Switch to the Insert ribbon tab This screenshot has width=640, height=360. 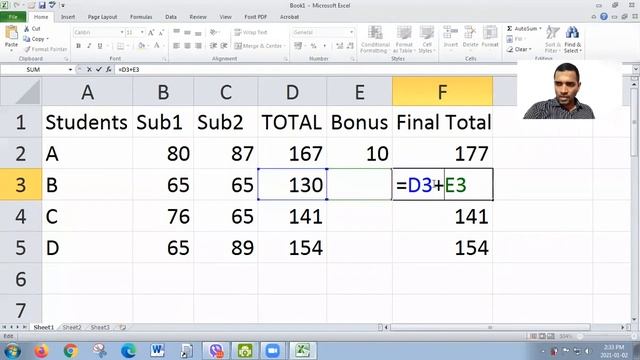click(68, 17)
